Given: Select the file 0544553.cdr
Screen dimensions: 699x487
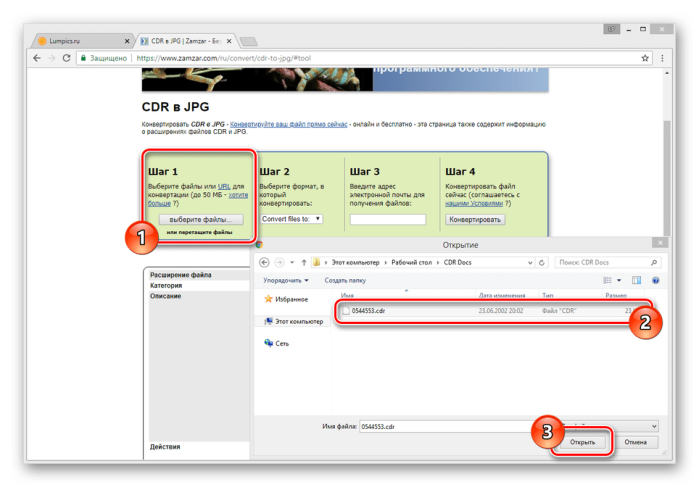Looking at the screenshot, I should (x=491, y=311).
